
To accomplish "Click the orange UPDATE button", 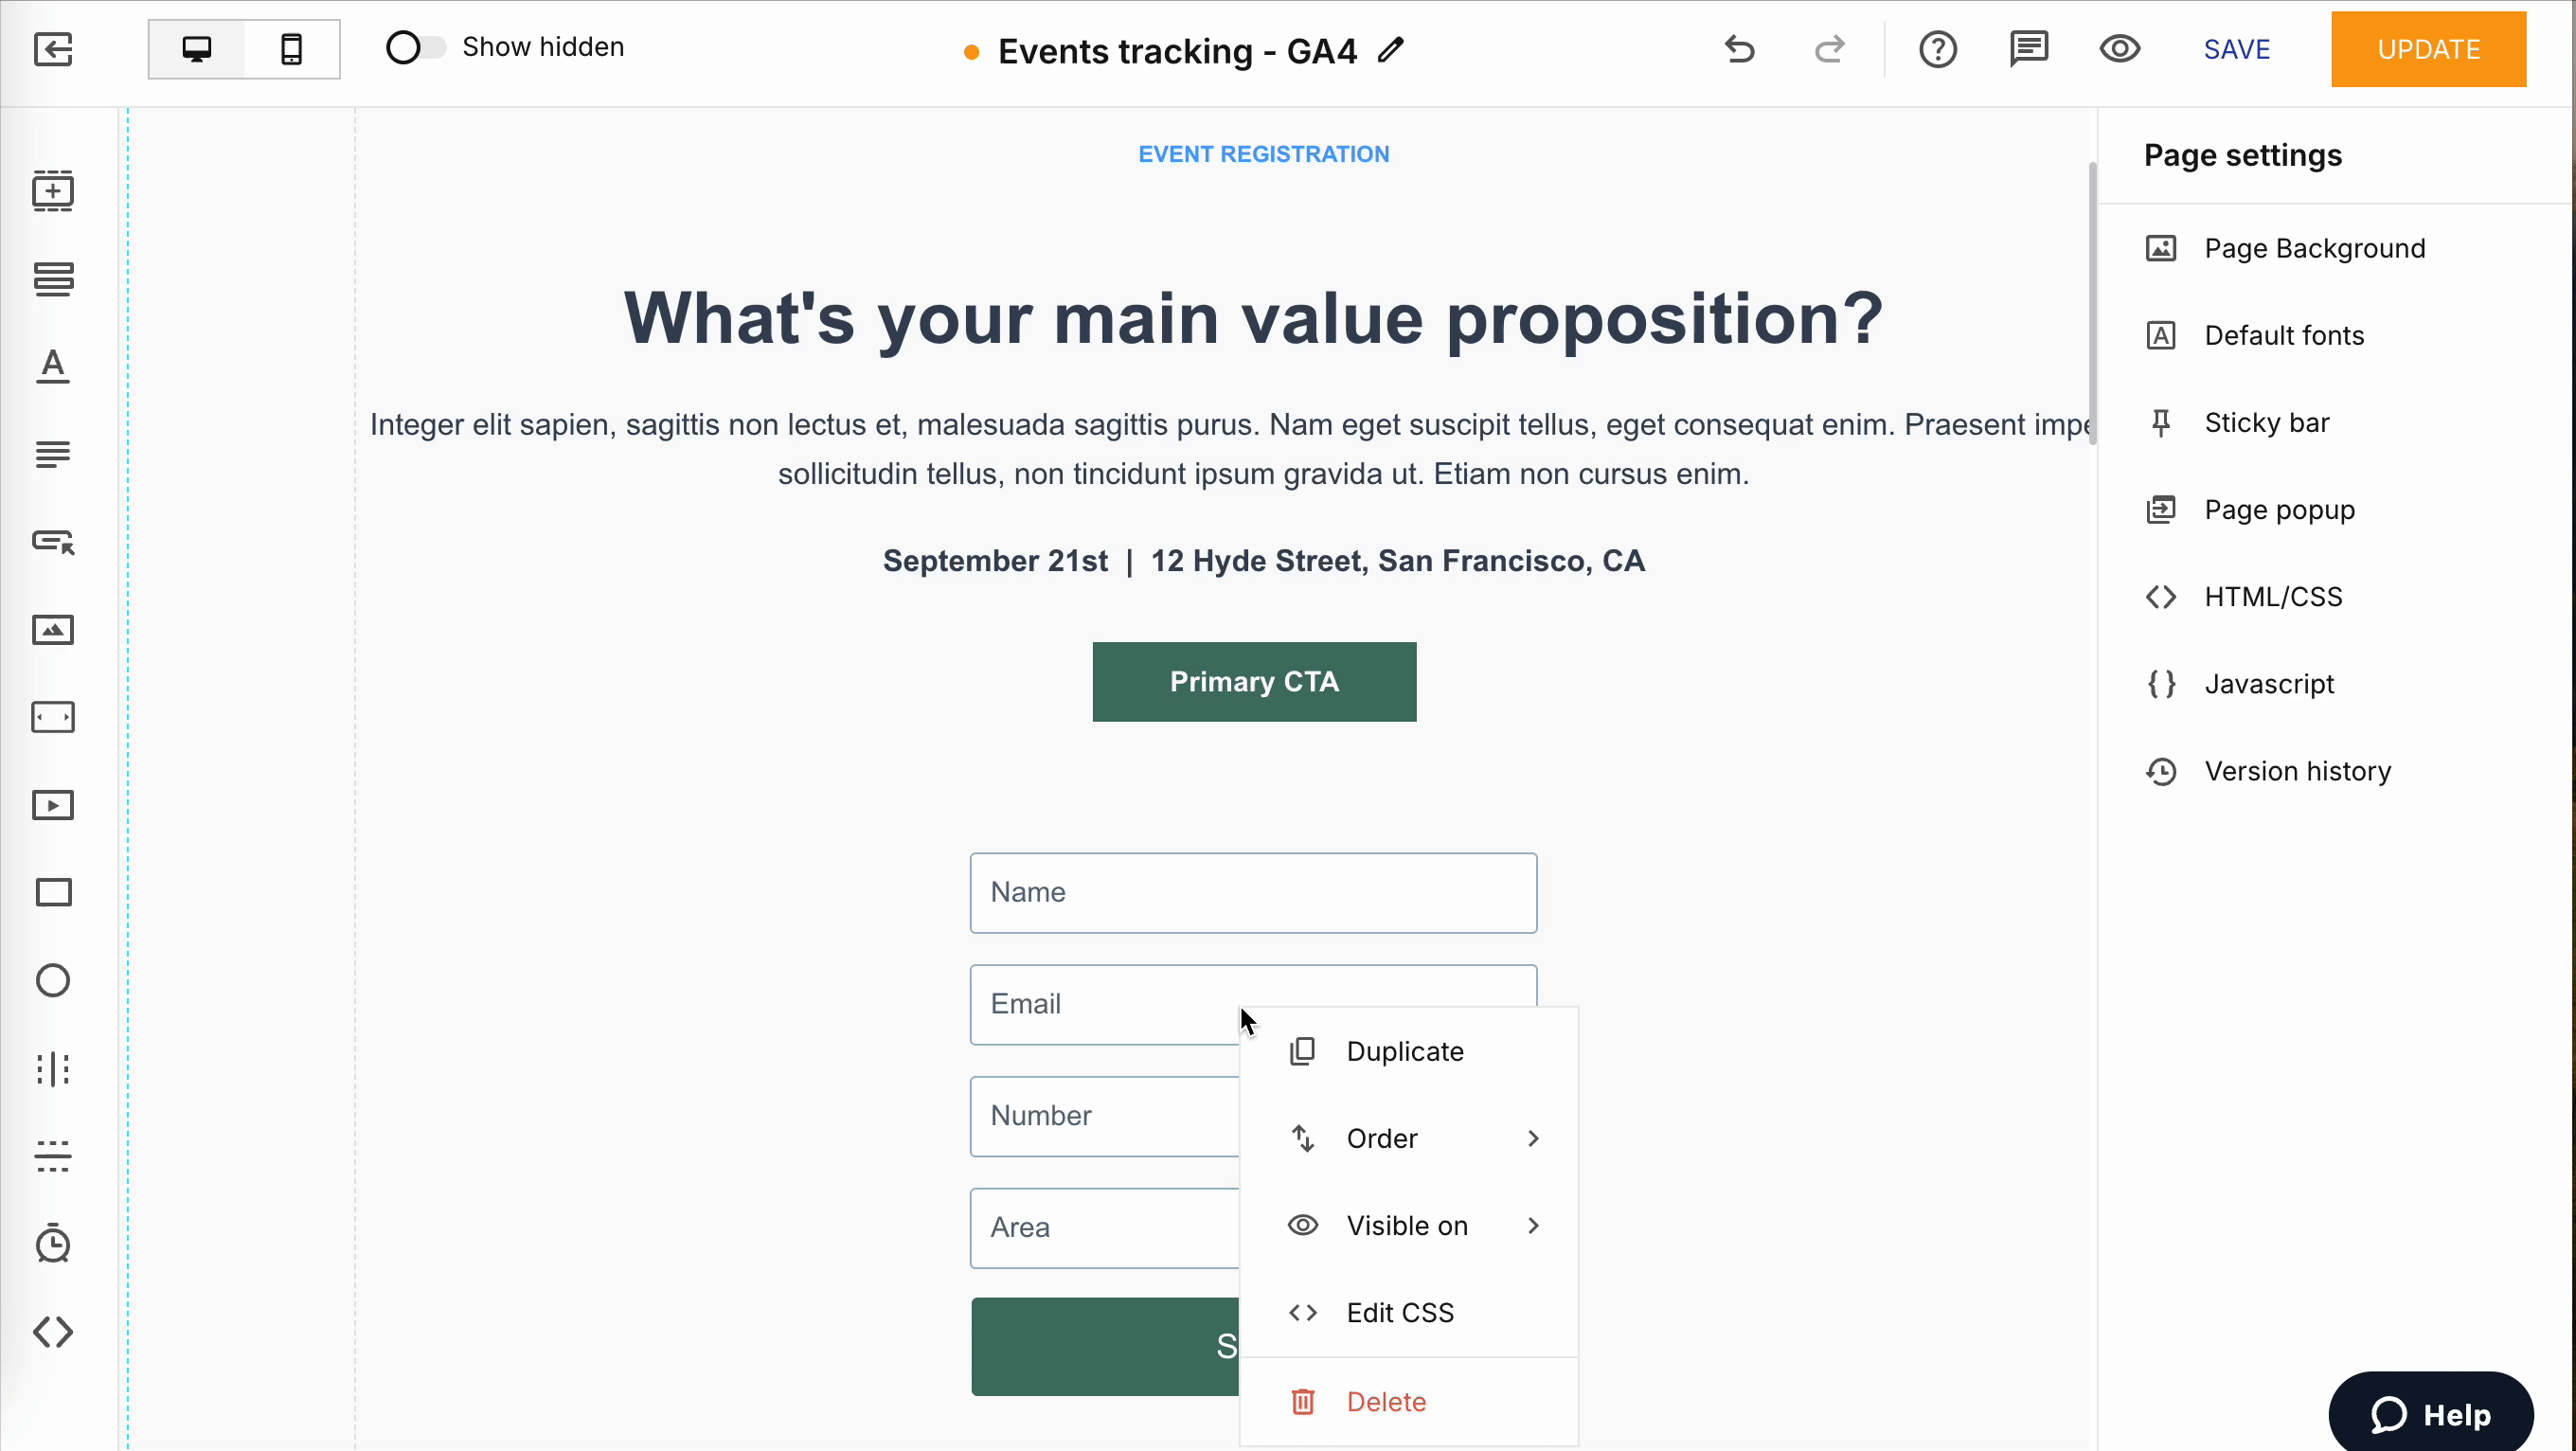I will click(2428, 49).
